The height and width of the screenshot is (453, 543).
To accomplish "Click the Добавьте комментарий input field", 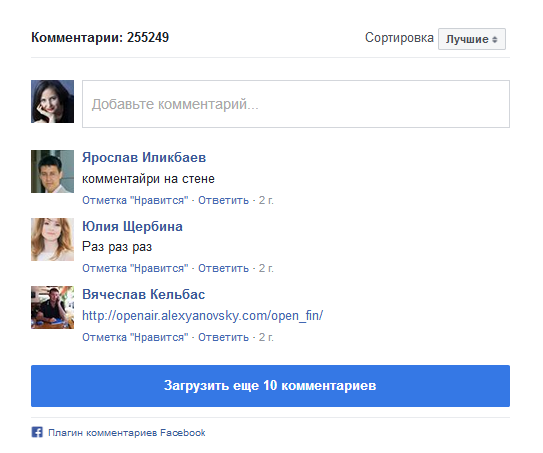I will [x=296, y=104].
